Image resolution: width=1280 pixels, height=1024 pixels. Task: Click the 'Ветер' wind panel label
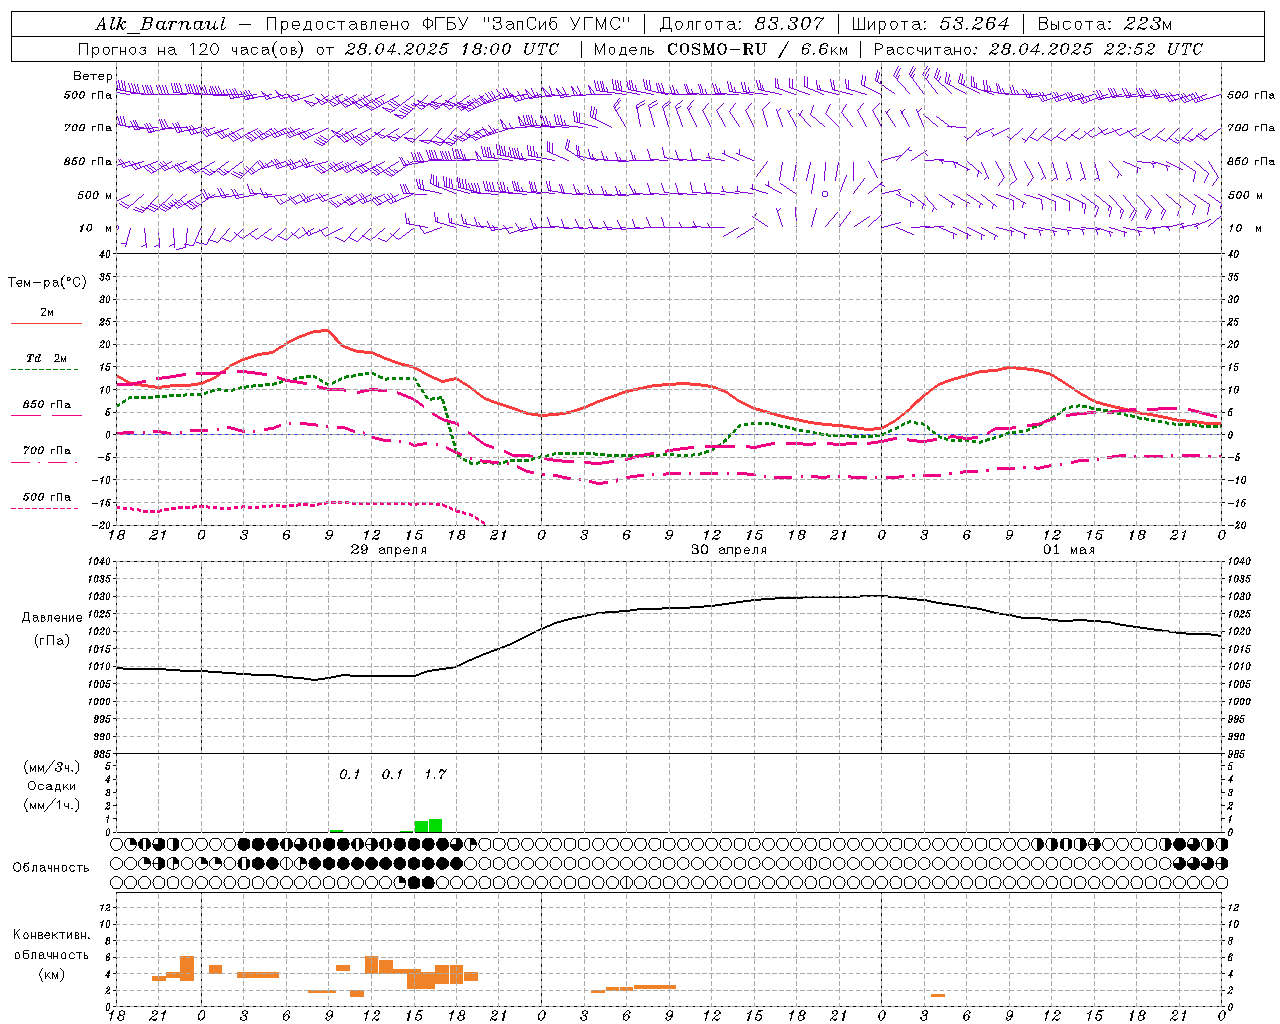92,76
